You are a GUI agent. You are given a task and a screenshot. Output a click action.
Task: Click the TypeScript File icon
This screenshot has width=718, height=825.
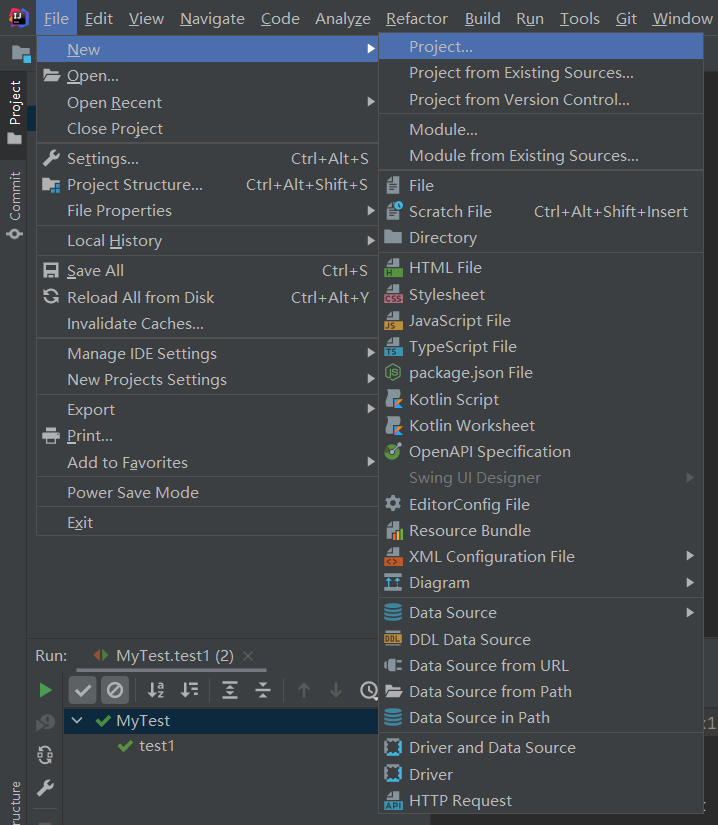point(393,347)
